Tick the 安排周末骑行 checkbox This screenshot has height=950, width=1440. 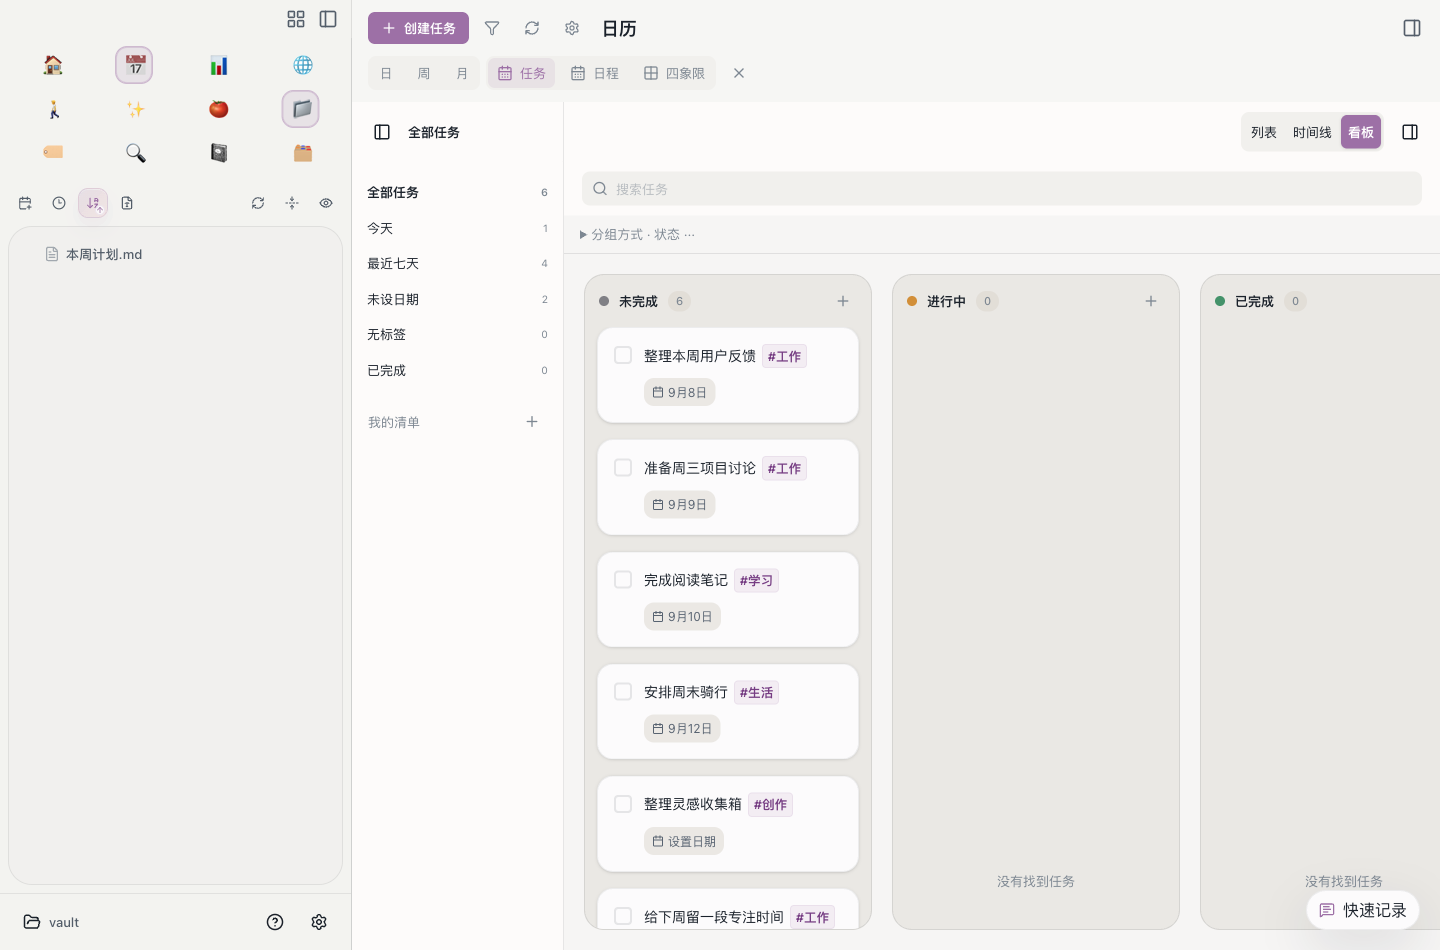click(x=623, y=691)
